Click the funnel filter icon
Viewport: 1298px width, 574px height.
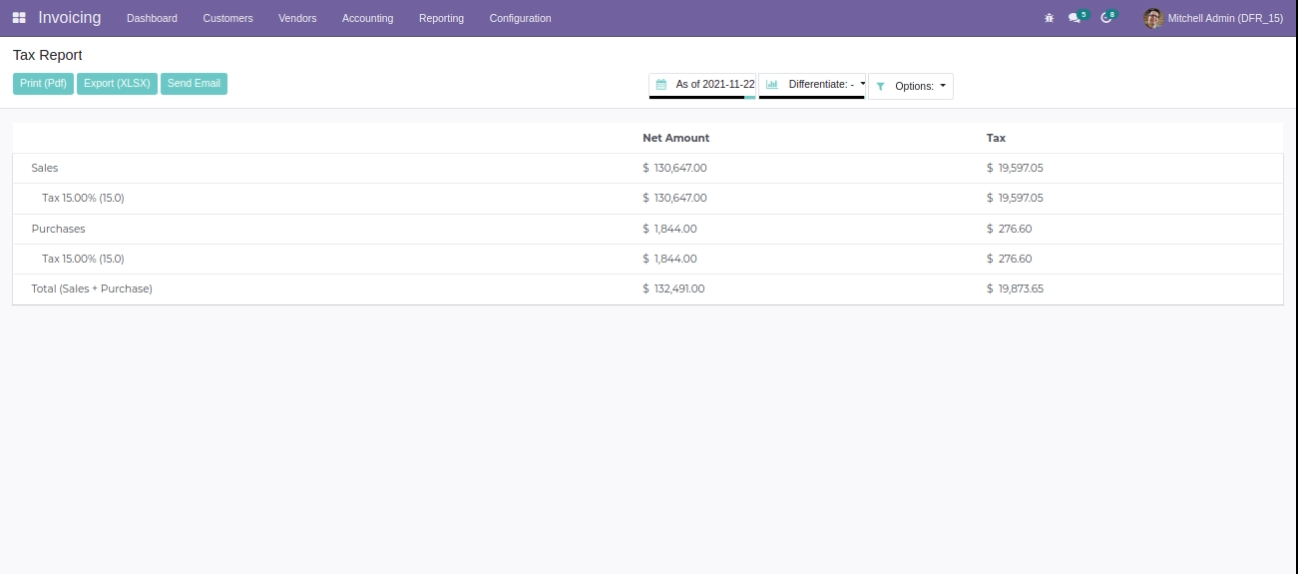coord(880,87)
